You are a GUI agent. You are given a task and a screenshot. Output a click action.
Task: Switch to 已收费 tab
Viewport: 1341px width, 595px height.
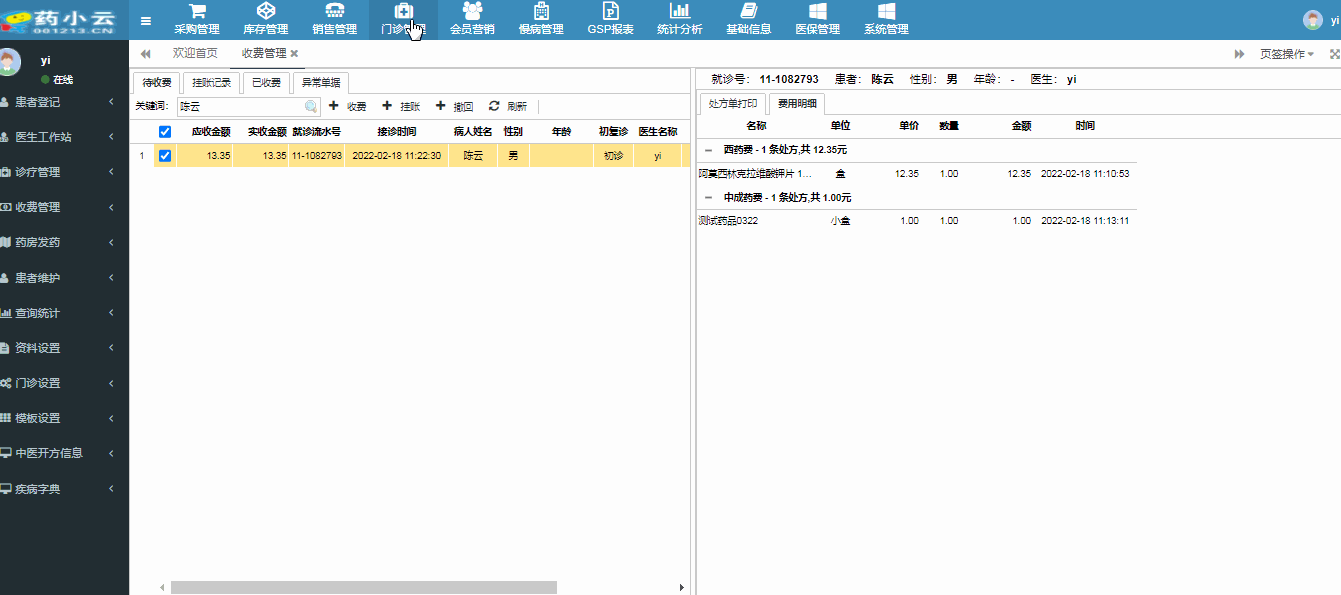pos(266,83)
